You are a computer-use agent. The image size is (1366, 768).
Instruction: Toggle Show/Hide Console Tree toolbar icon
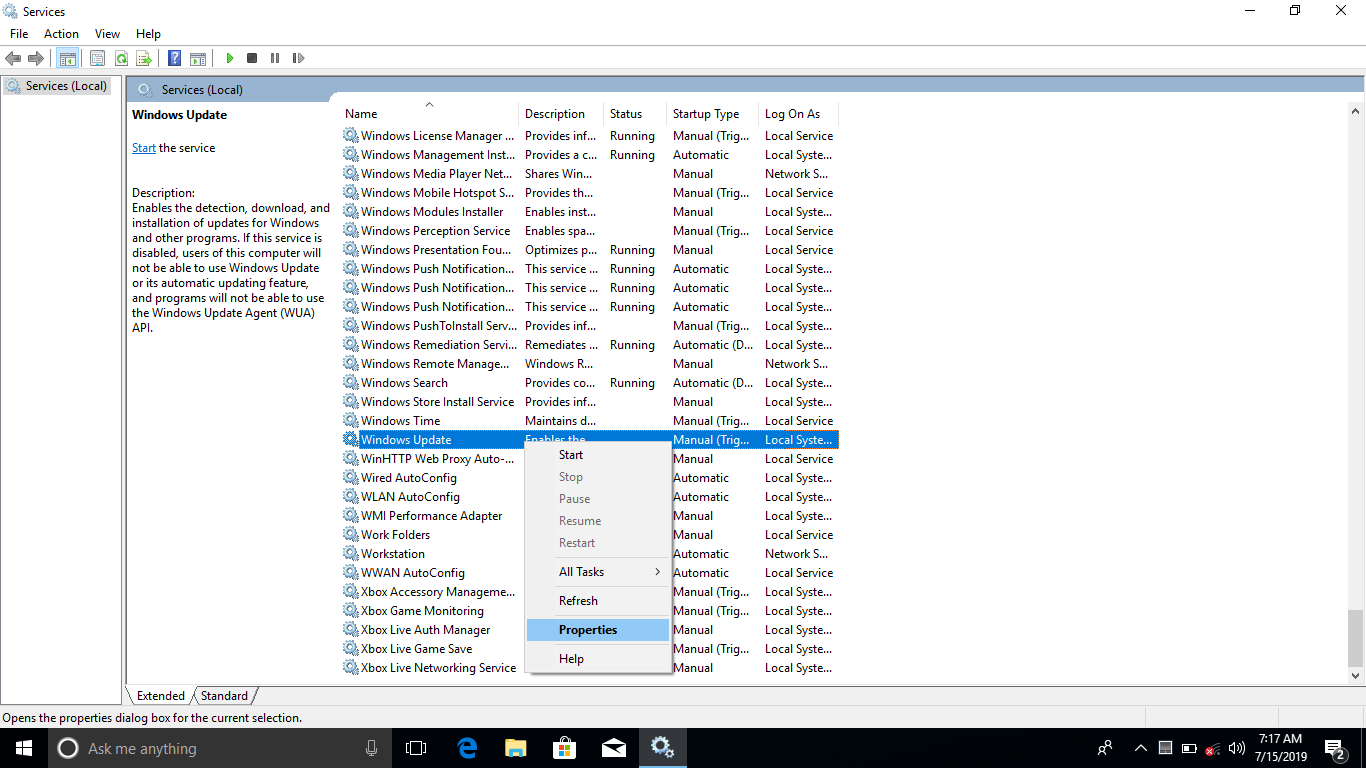coord(67,58)
